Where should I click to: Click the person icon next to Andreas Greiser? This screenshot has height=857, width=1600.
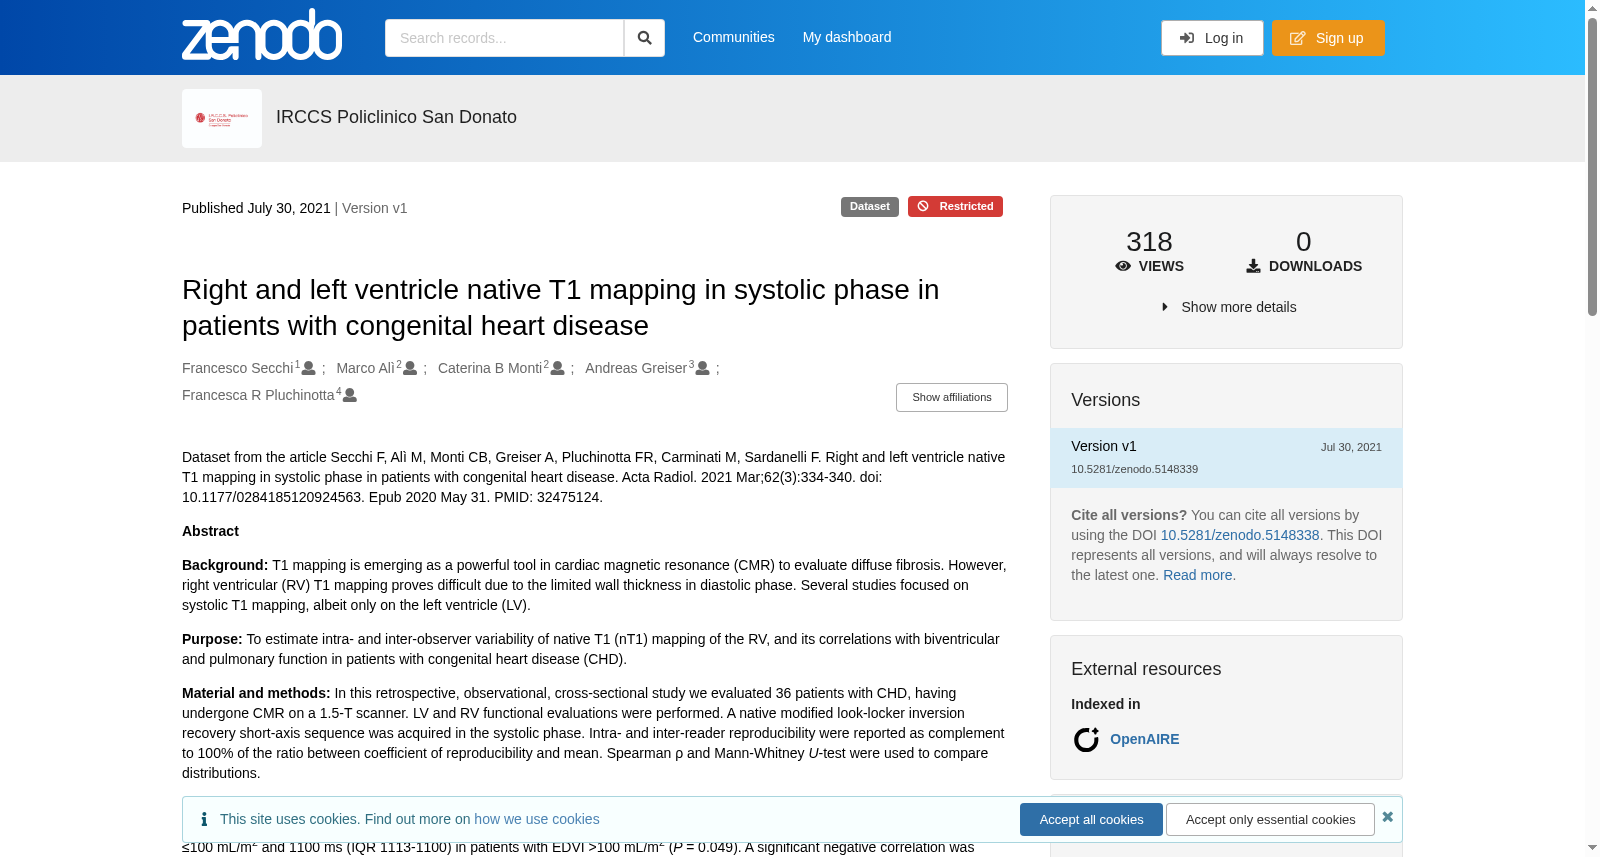[703, 369]
